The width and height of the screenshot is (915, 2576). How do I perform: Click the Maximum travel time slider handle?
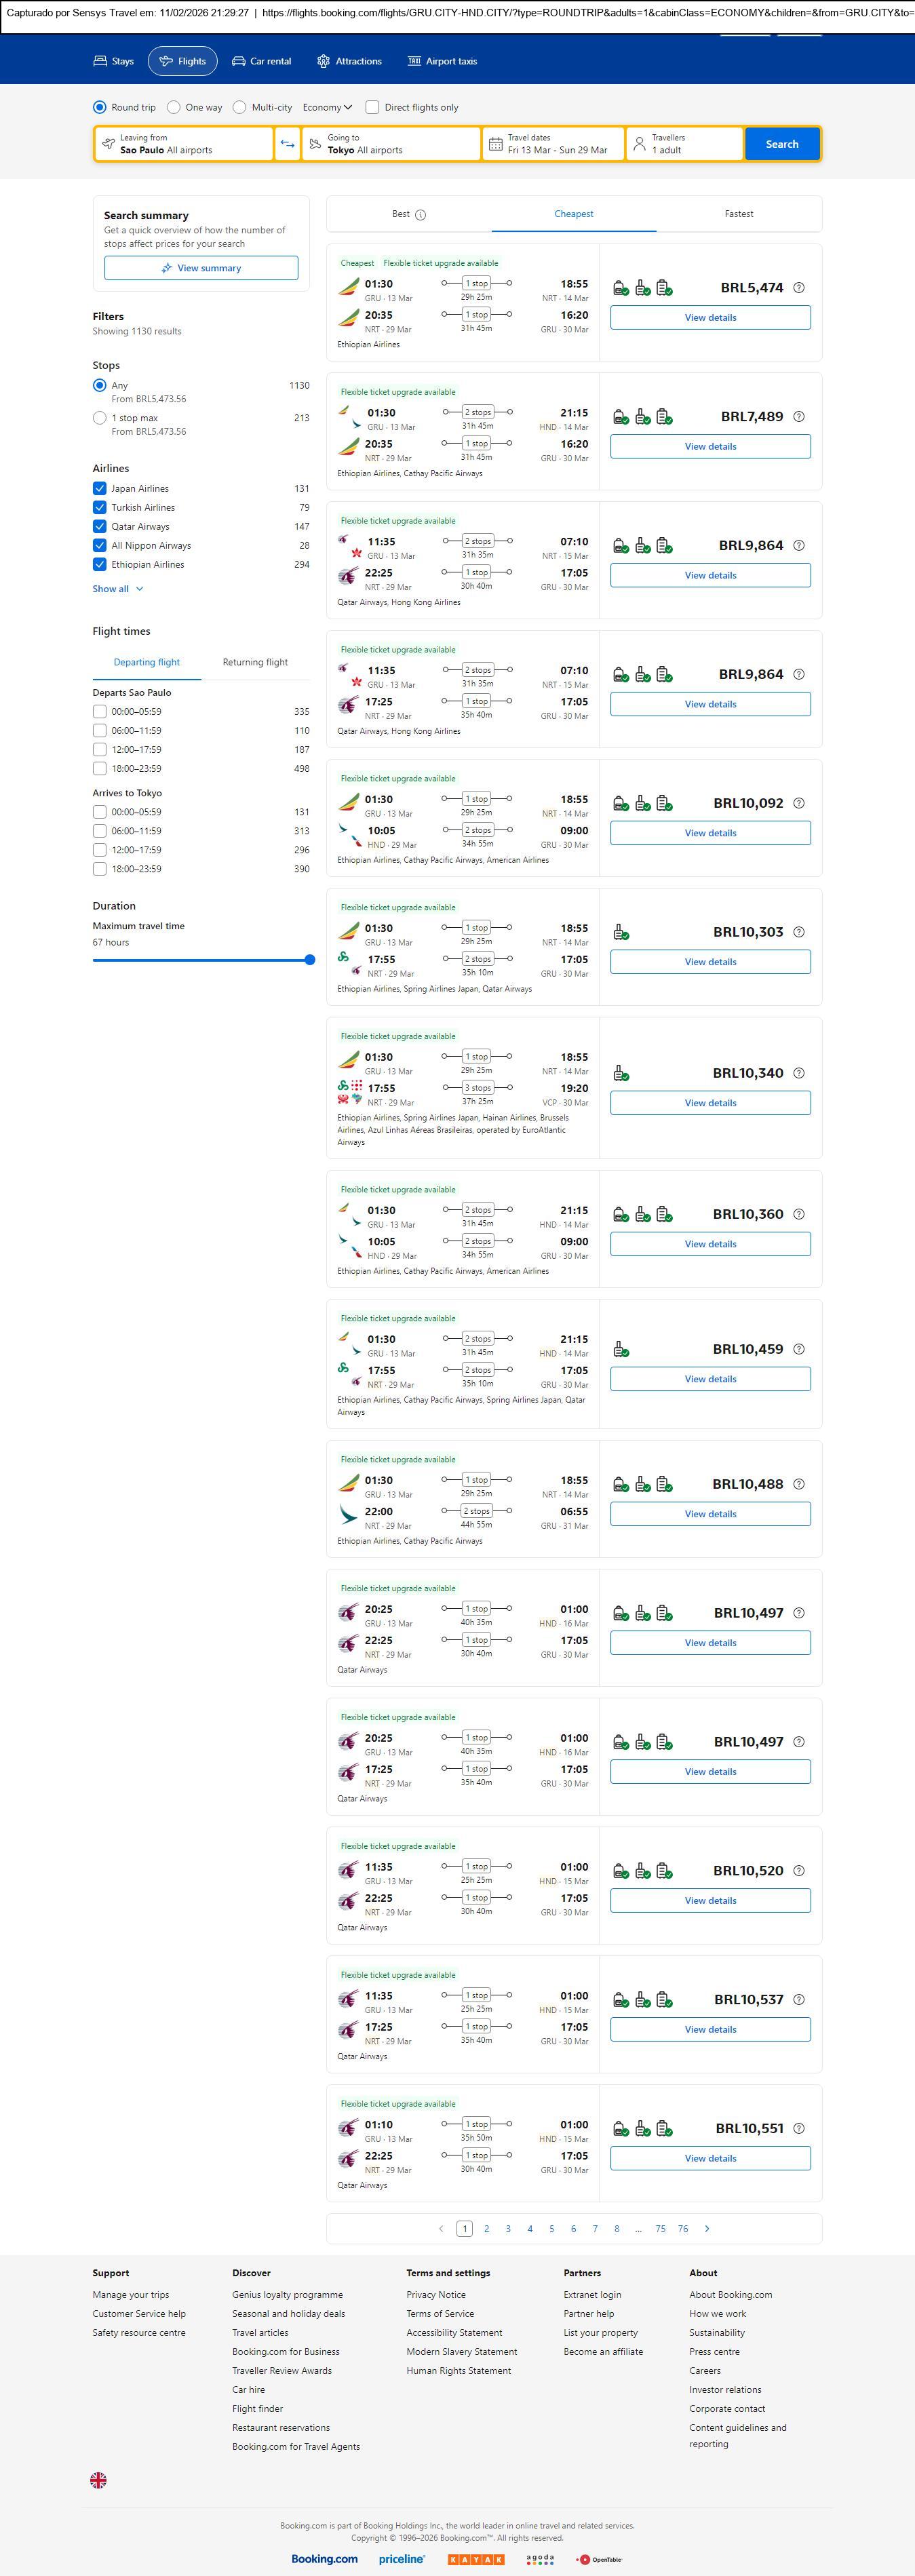(x=310, y=960)
